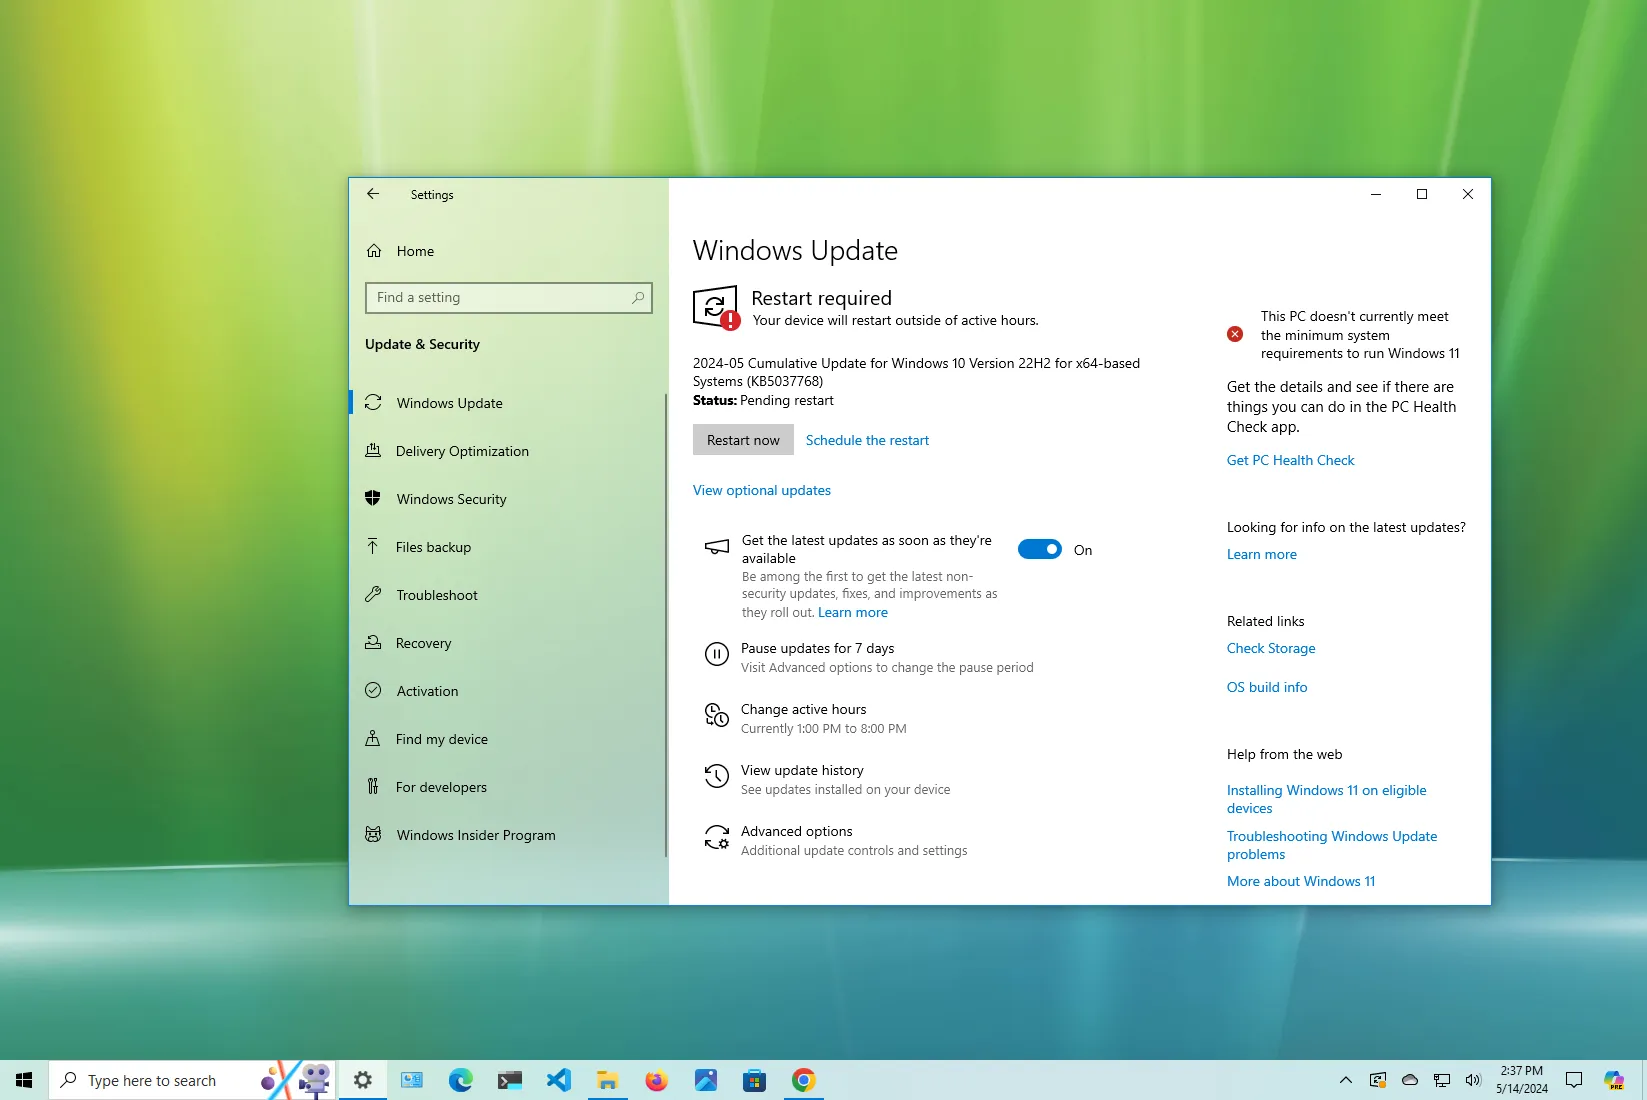Show hidden system tray icons chevron
Image resolution: width=1647 pixels, height=1100 pixels.
click(1345, 1080)
